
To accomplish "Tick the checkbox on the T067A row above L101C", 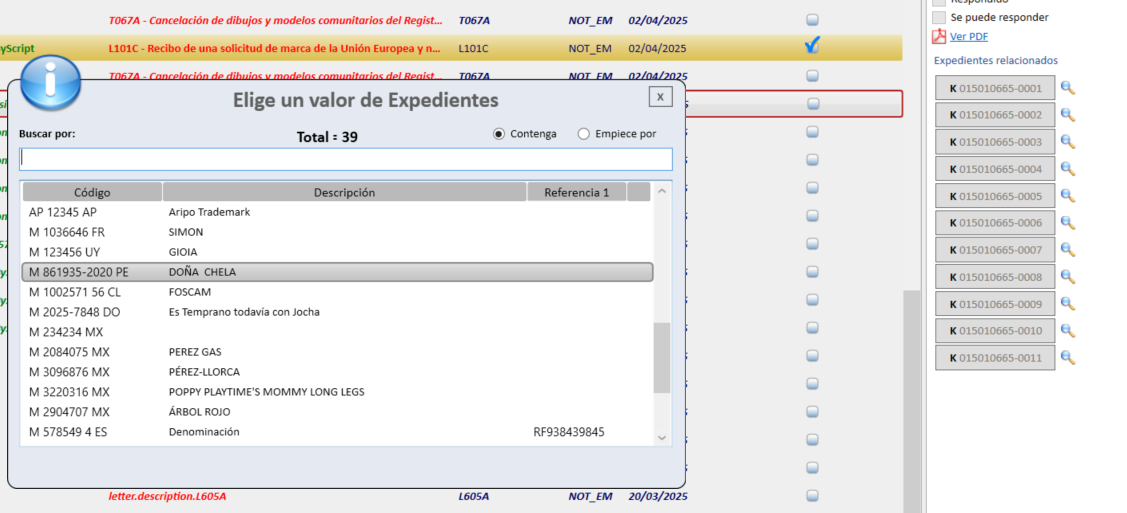I will pos(812,20).
